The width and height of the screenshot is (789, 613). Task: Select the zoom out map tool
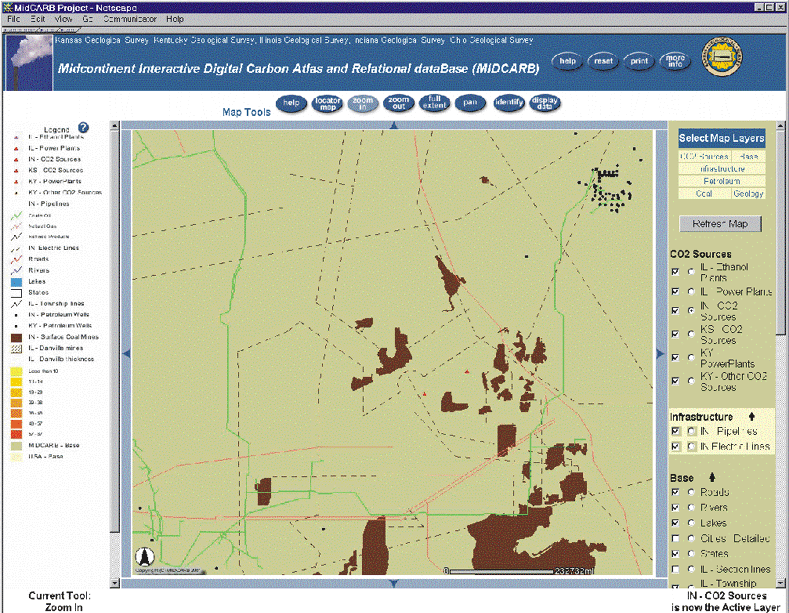399,103
